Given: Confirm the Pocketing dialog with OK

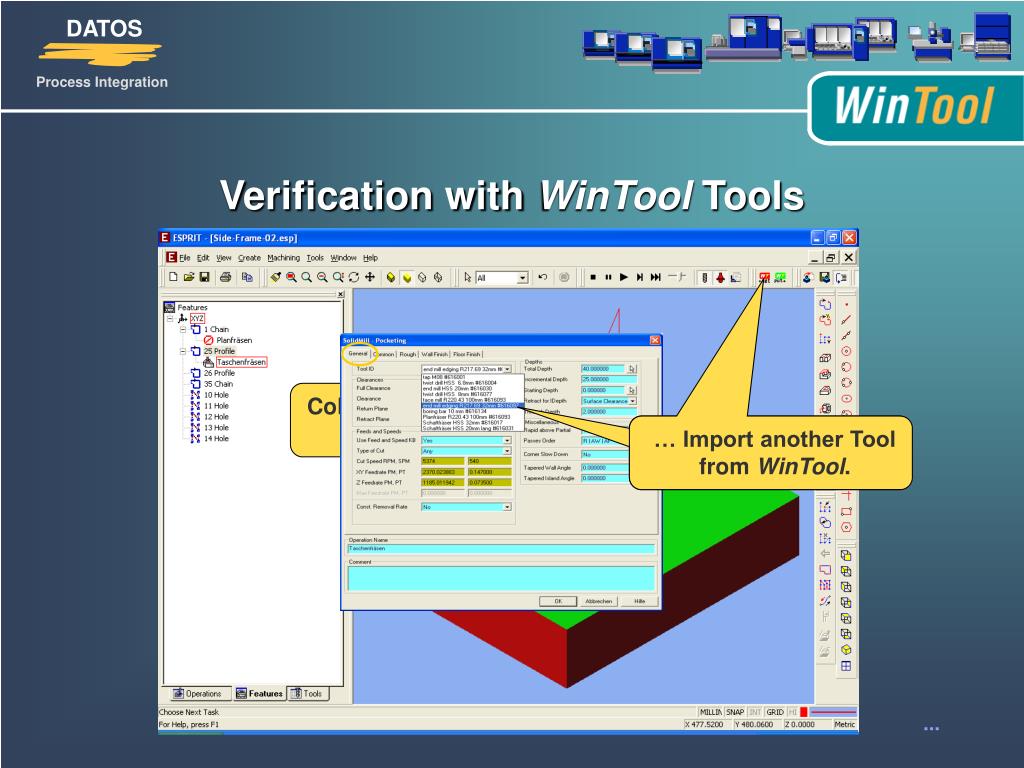Looking at the screenshot, I should (558, 601).
